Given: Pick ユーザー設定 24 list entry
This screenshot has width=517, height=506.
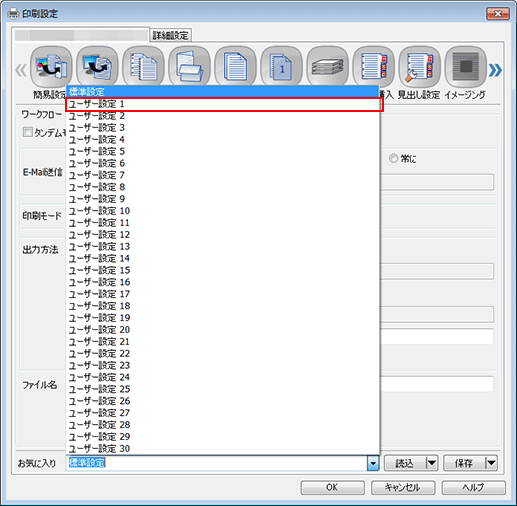Looking at the screenshot, I should (222, 377).
